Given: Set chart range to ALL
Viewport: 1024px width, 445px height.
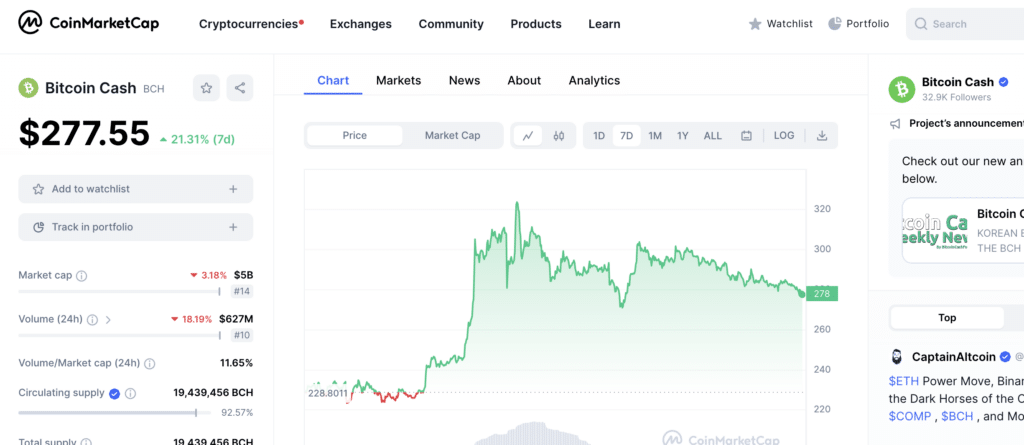Looking at the screenshot, I should tap(712, 135).
